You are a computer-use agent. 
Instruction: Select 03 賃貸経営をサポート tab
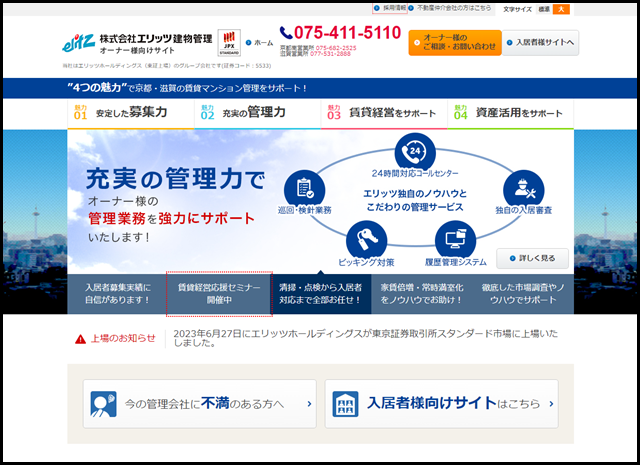(x=384, y=113)
